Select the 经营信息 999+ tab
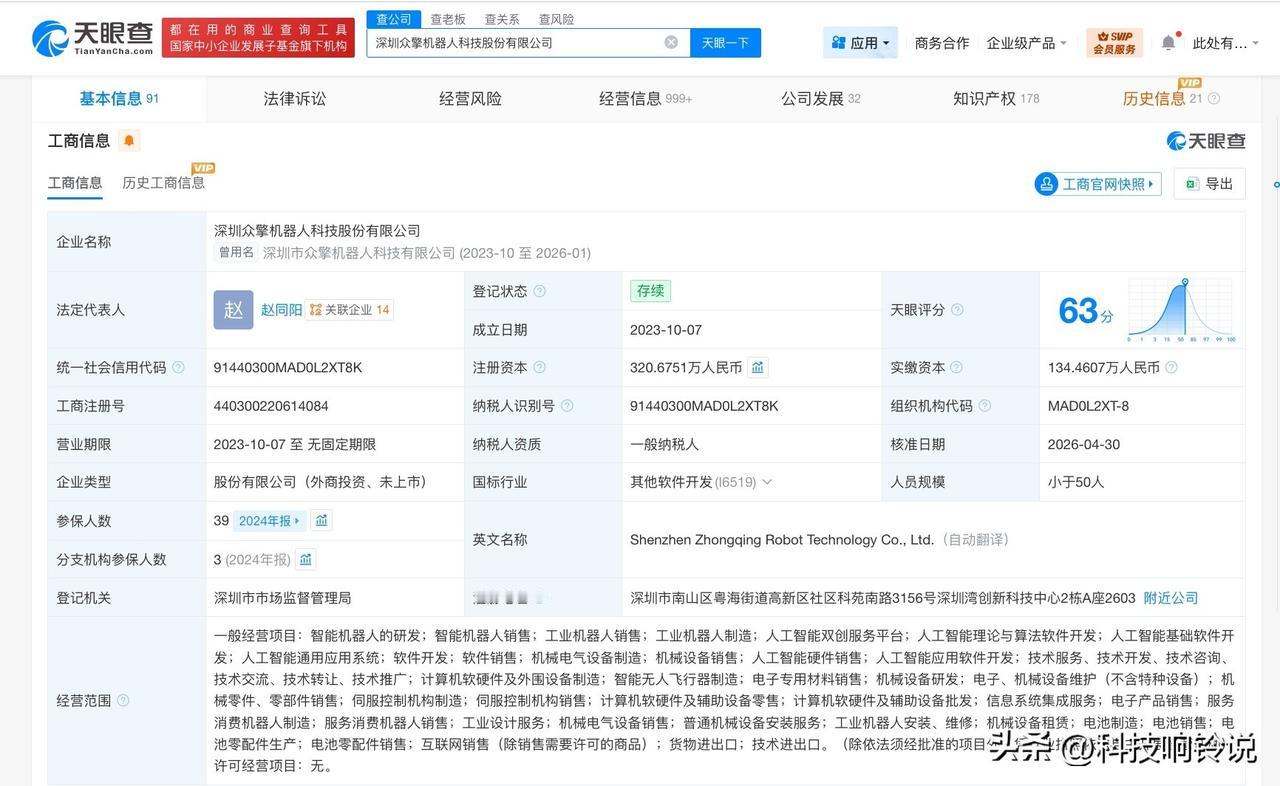The image size is (1280, 786). coord(645,98)
